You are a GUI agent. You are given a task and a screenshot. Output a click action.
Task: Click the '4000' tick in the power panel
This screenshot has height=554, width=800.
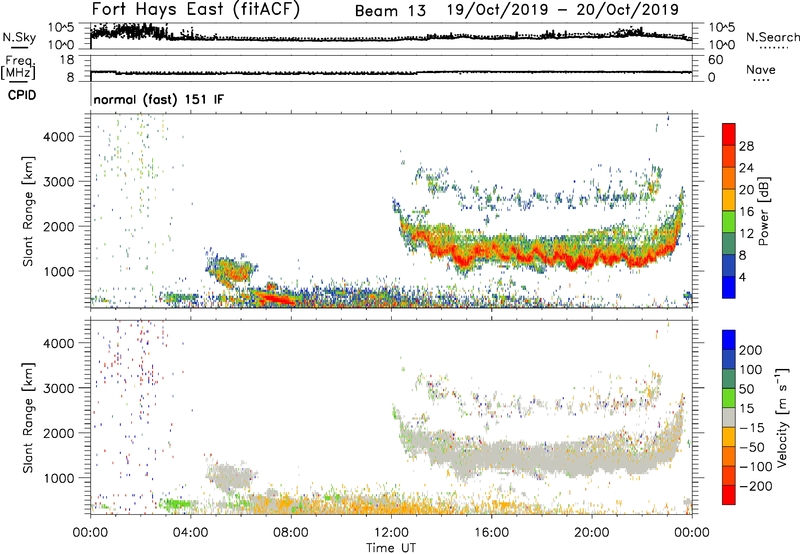tap(58, 137)
